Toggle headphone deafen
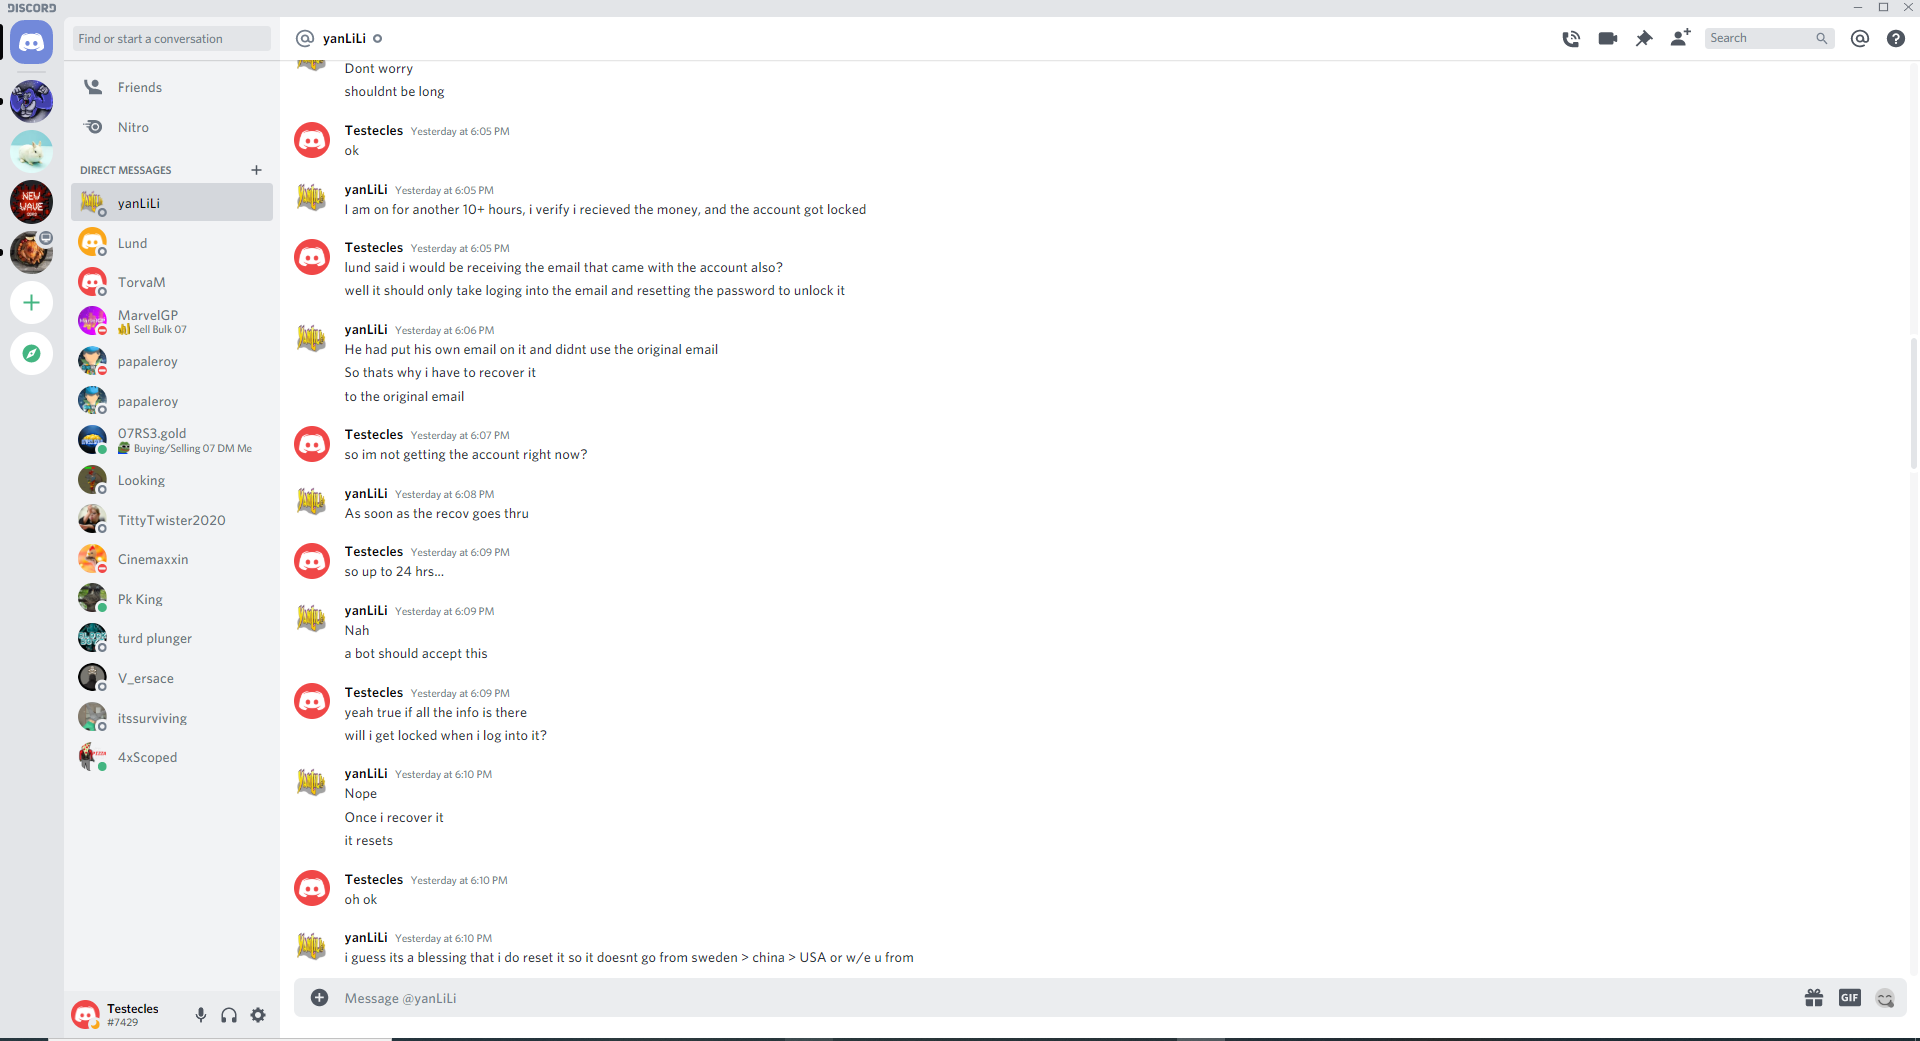 [229, 1015]
